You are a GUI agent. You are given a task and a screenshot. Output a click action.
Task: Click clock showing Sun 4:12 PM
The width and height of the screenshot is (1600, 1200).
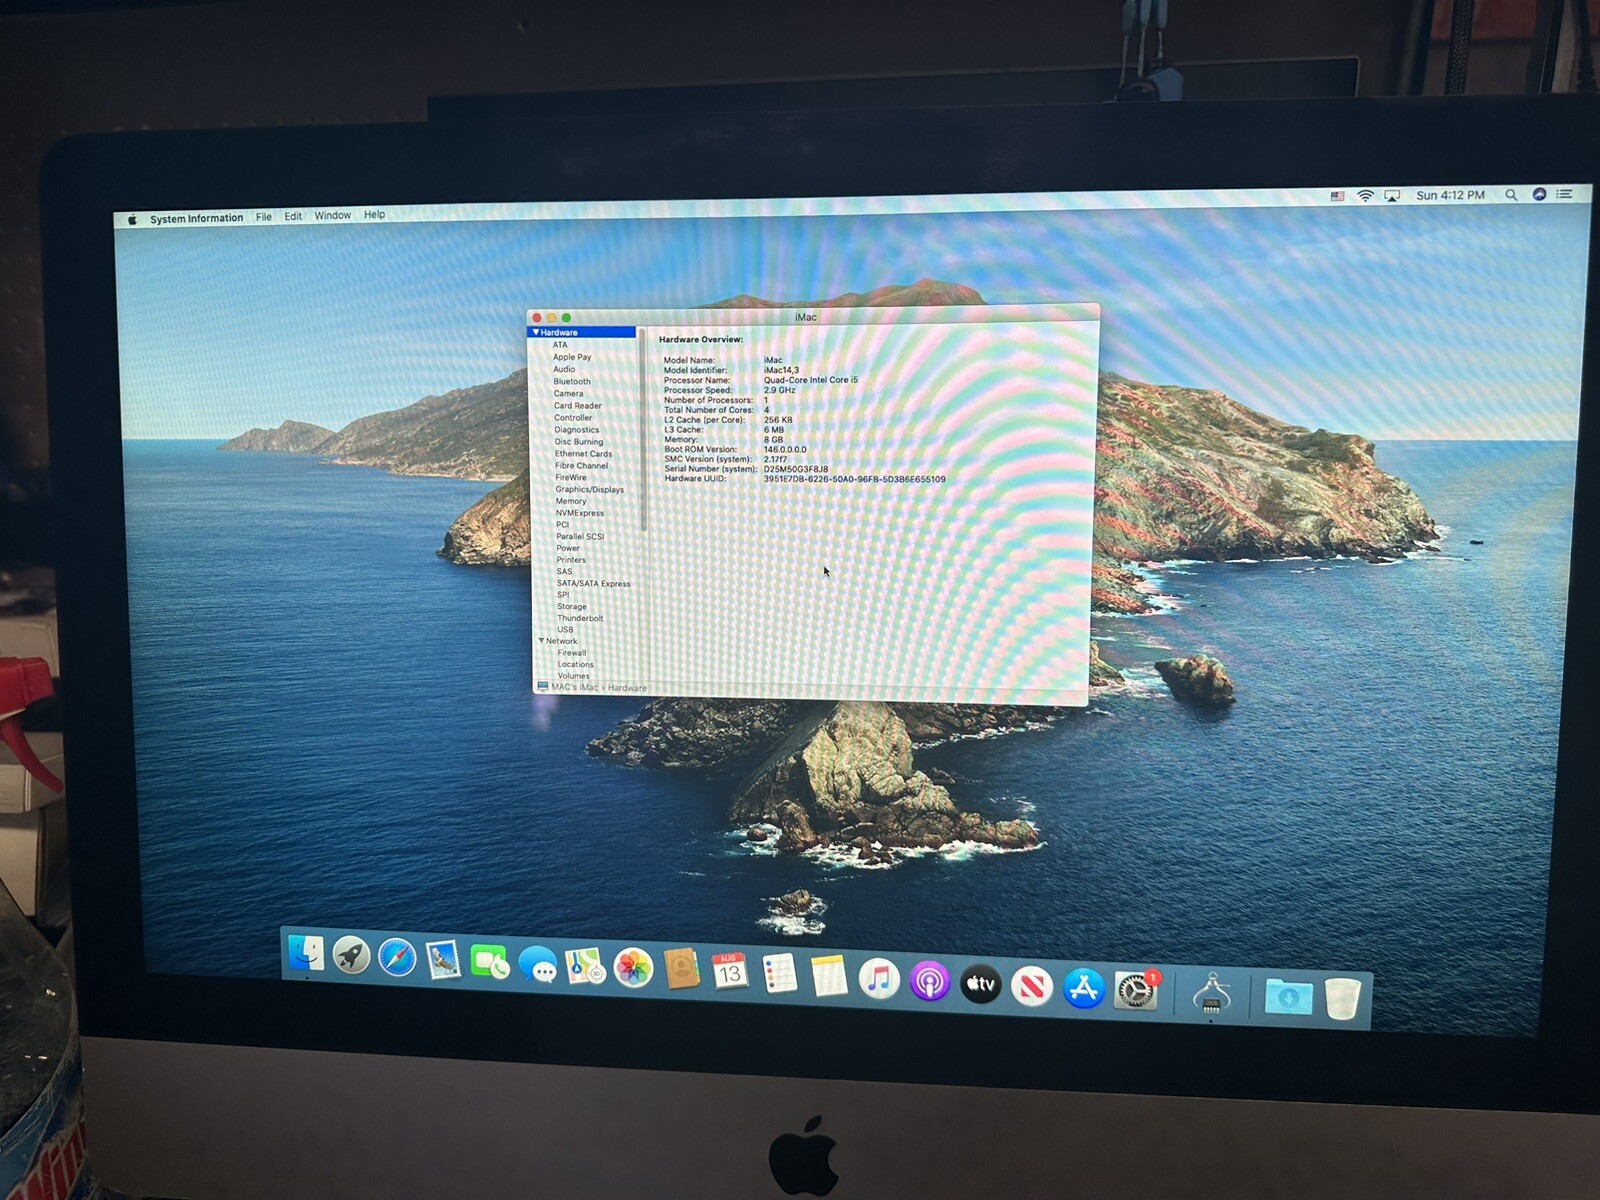point(1450,195)
